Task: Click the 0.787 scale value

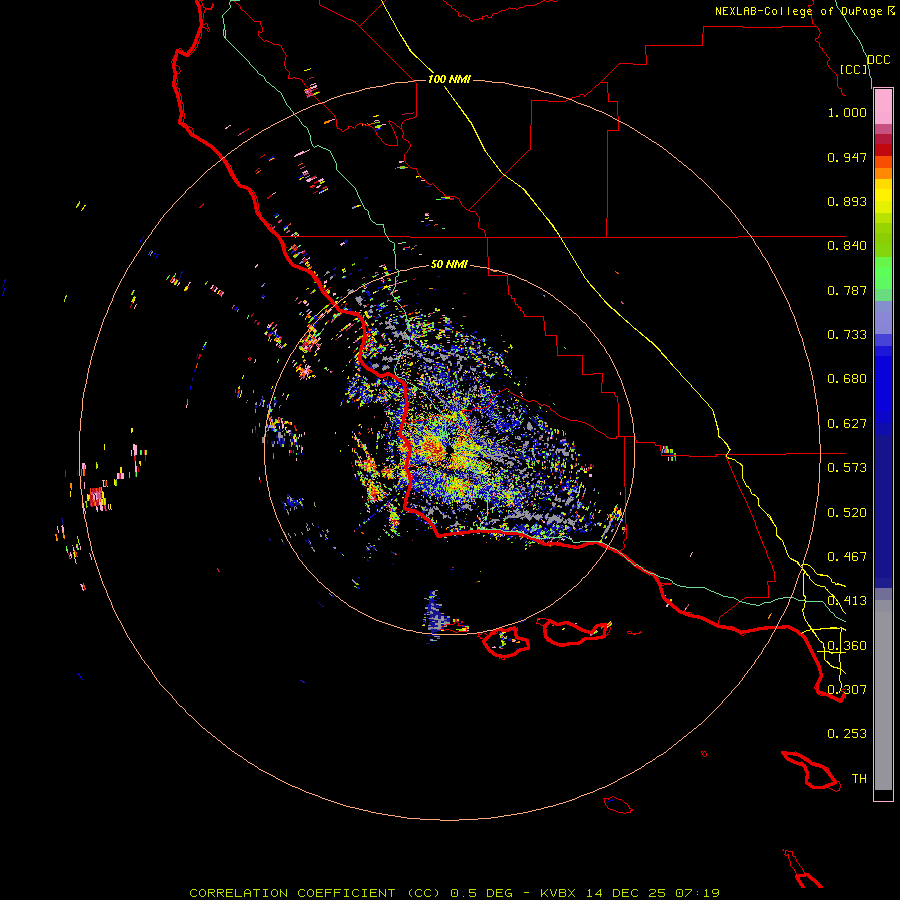Action: tap(847, 290)
